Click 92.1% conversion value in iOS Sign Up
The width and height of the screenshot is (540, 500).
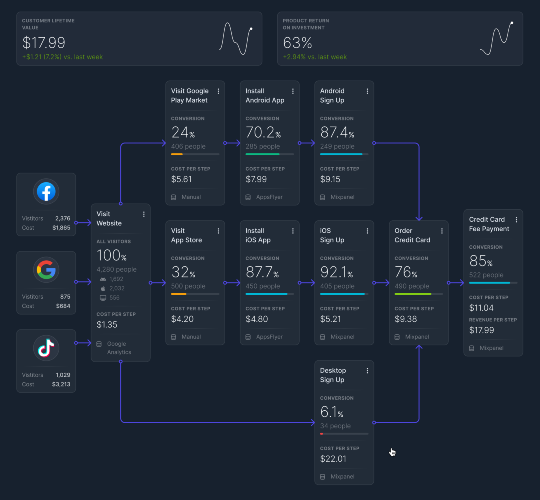click(x=336, y=272)
